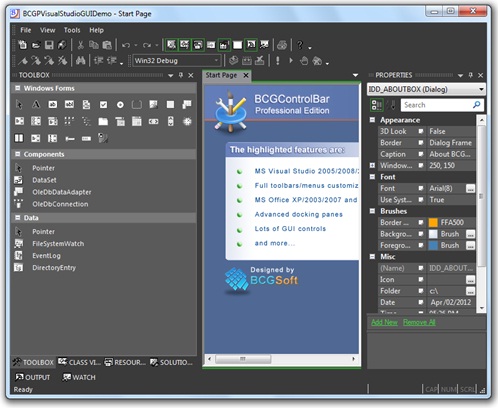Screen dimensions: 498x408
Task: Click the Paste clipboard icon
Action: 107,45
